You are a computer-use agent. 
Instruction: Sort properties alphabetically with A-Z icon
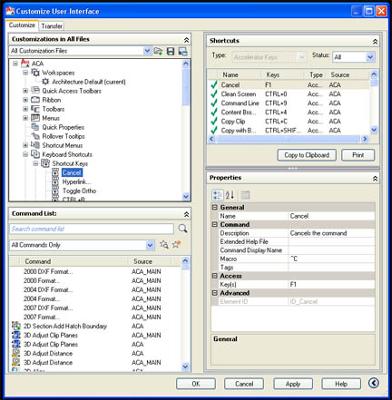(x=230, y=195)
